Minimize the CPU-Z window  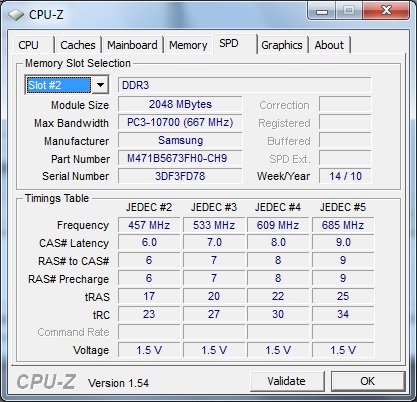322,12
